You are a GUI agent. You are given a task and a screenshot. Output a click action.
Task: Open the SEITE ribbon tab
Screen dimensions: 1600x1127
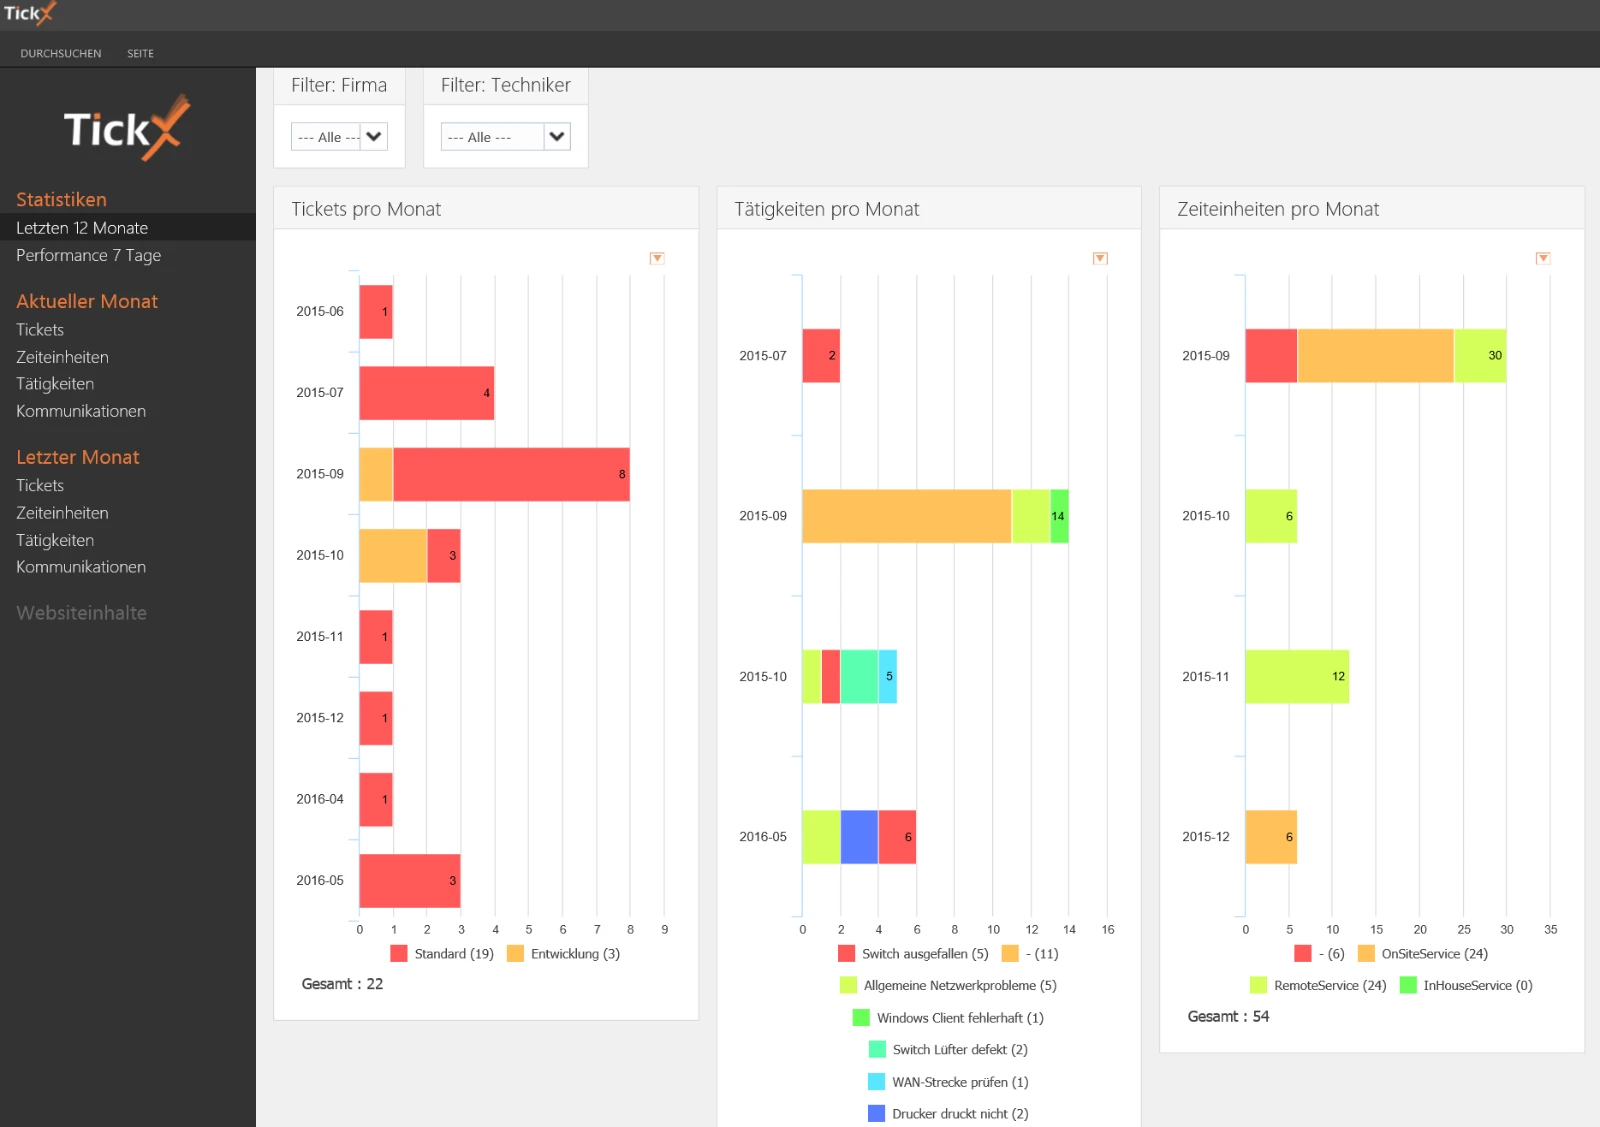tap(140, 53)
